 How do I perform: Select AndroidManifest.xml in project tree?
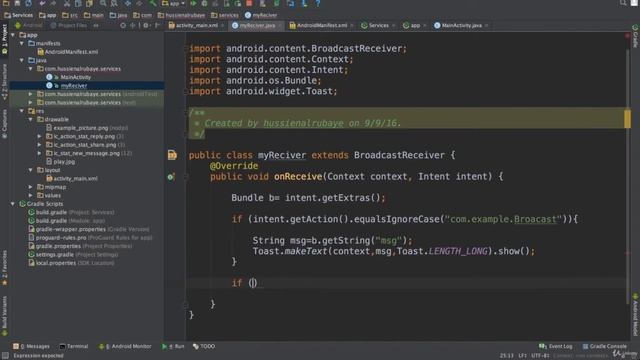pos(68,52)
